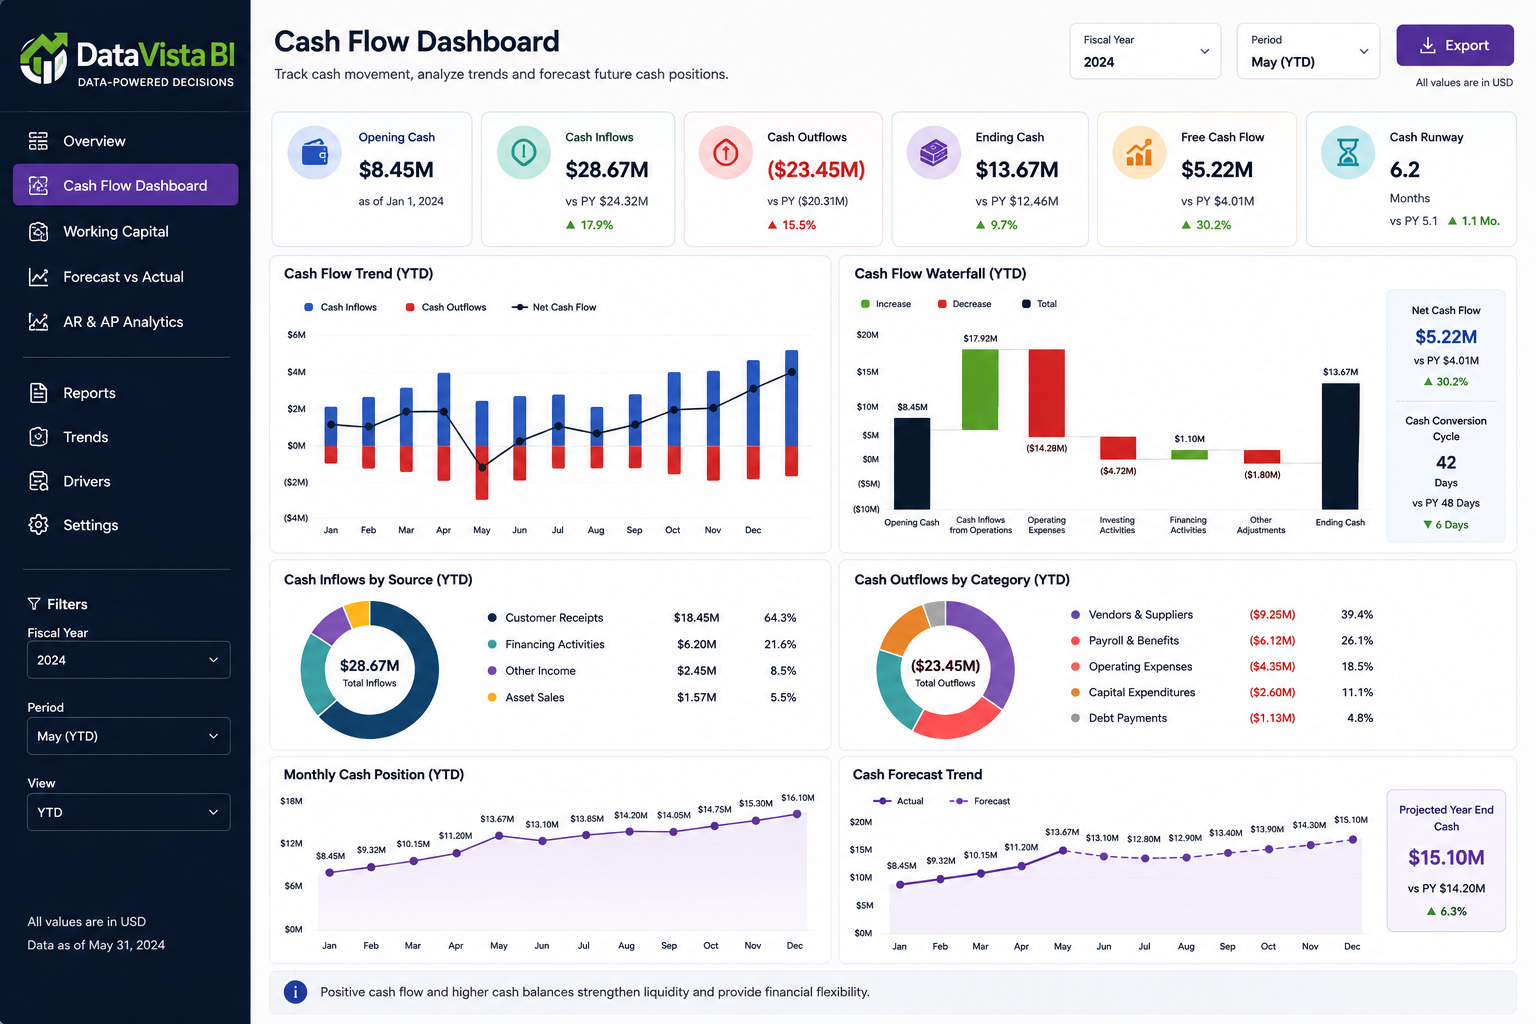
Task: Click the blue info icon in footer banner
Action: [x=295, y=992]
